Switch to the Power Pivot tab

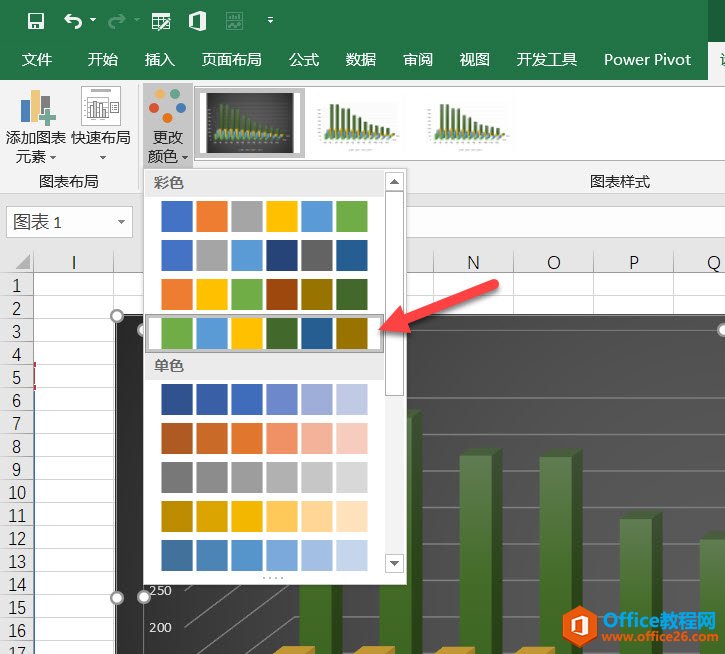click(647, 60)
